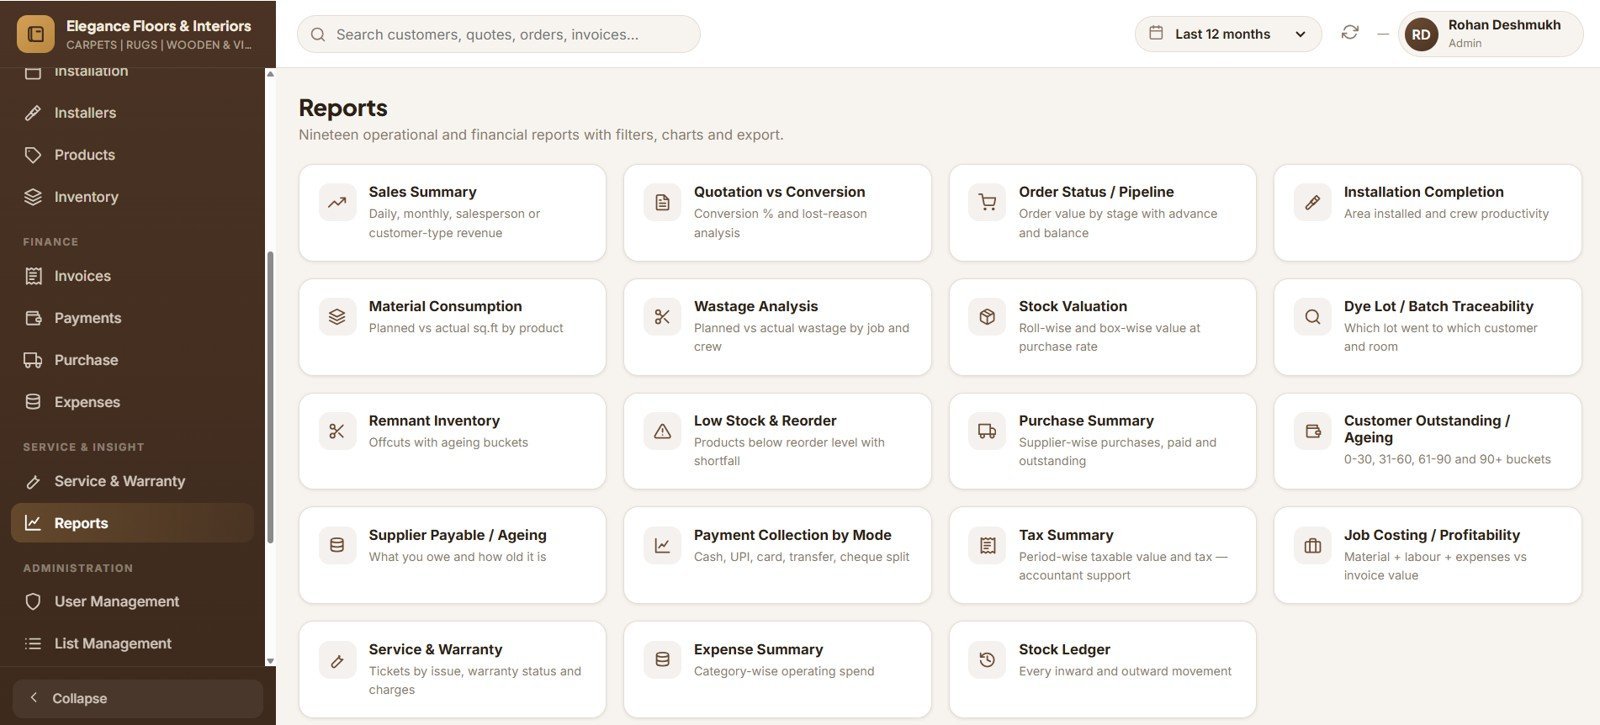The width and height of the screenshot is (1600, 725).
Task: Collapse the sidebar navigation
Action: tap(138, 698)
